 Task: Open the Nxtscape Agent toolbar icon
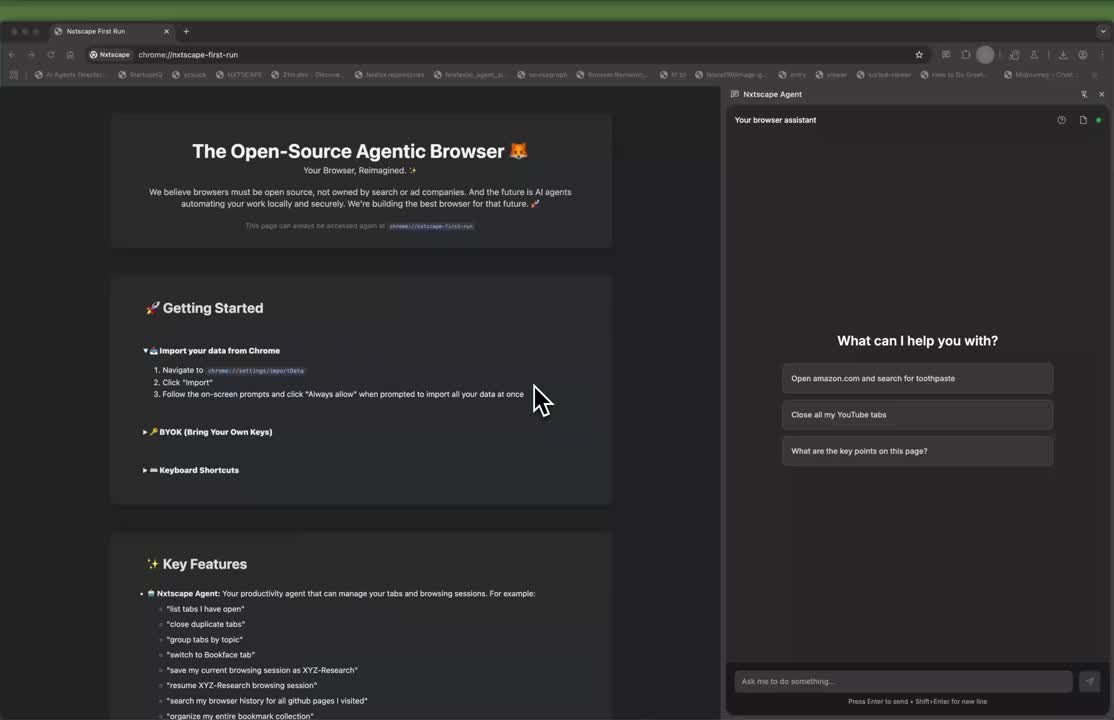click(x=946, y=55)
